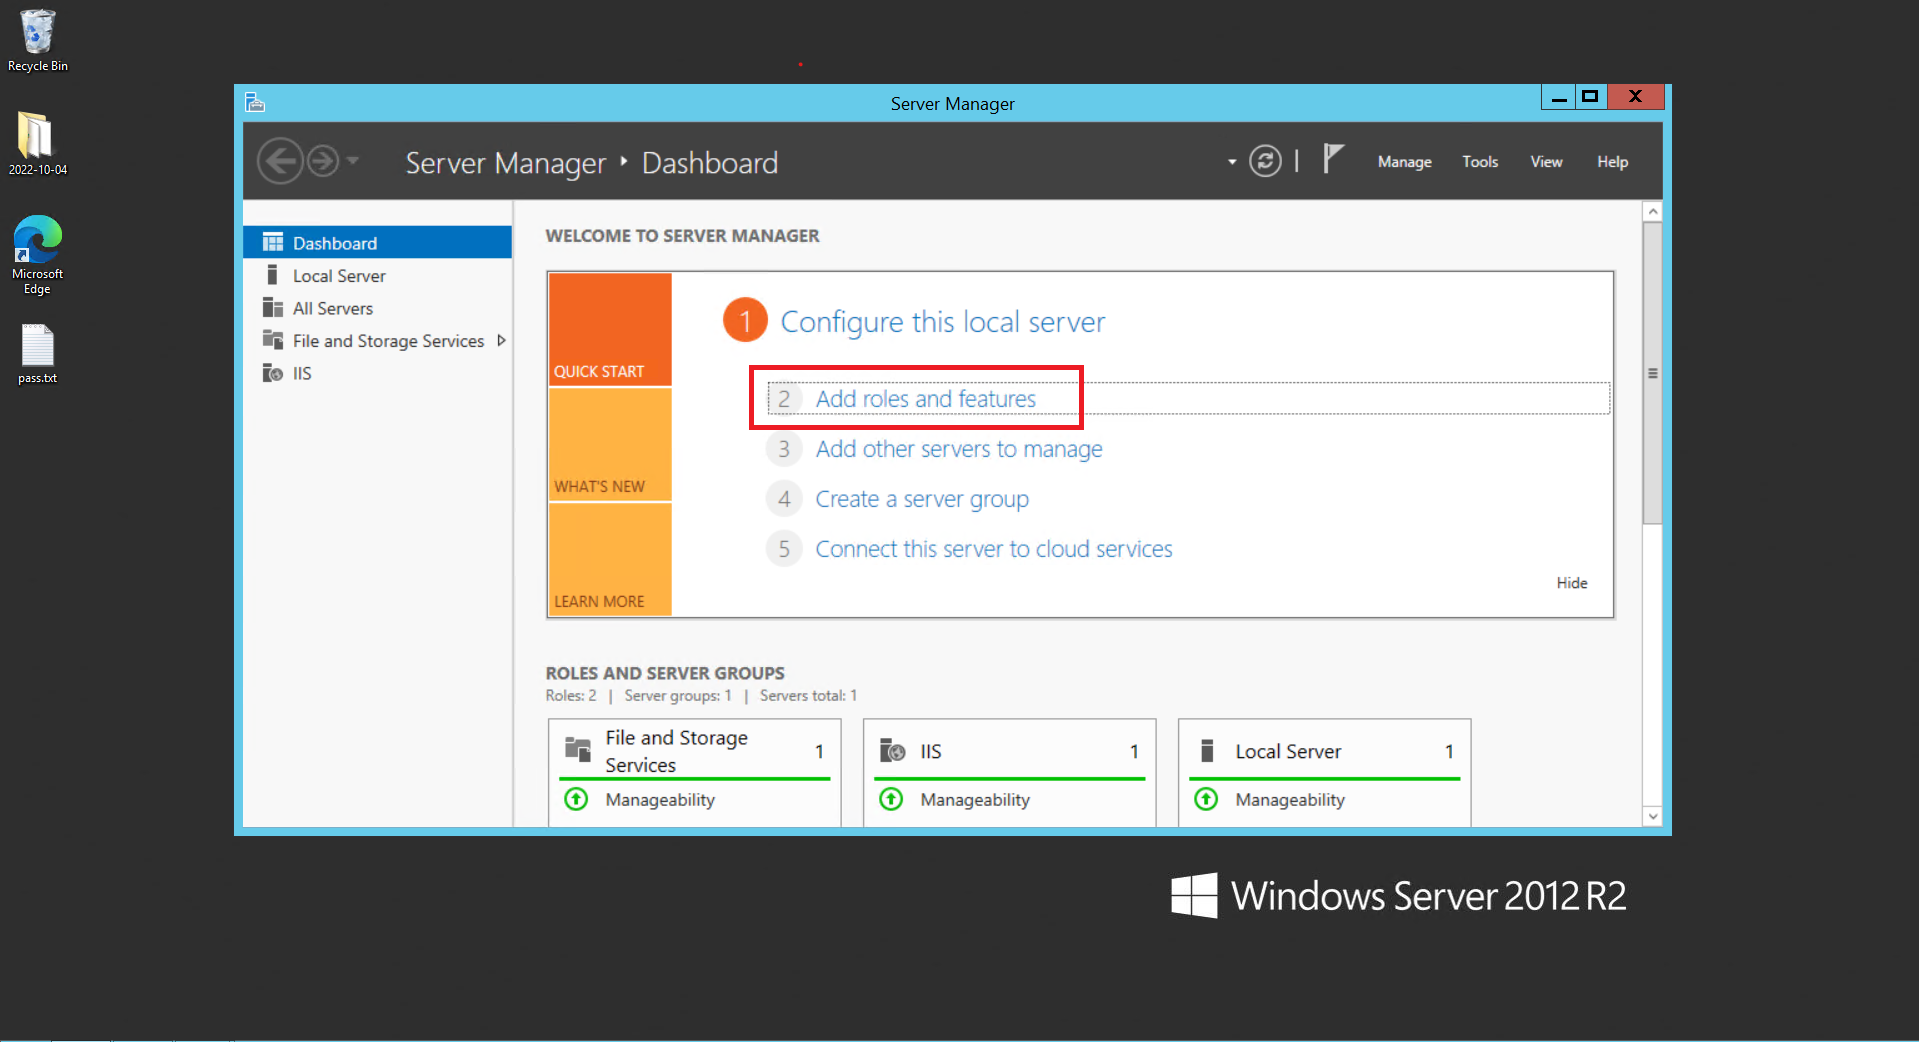Maximize the Server Manager window
Viewport: 1919px width, 1042px height.
(x=1590, y=97)
